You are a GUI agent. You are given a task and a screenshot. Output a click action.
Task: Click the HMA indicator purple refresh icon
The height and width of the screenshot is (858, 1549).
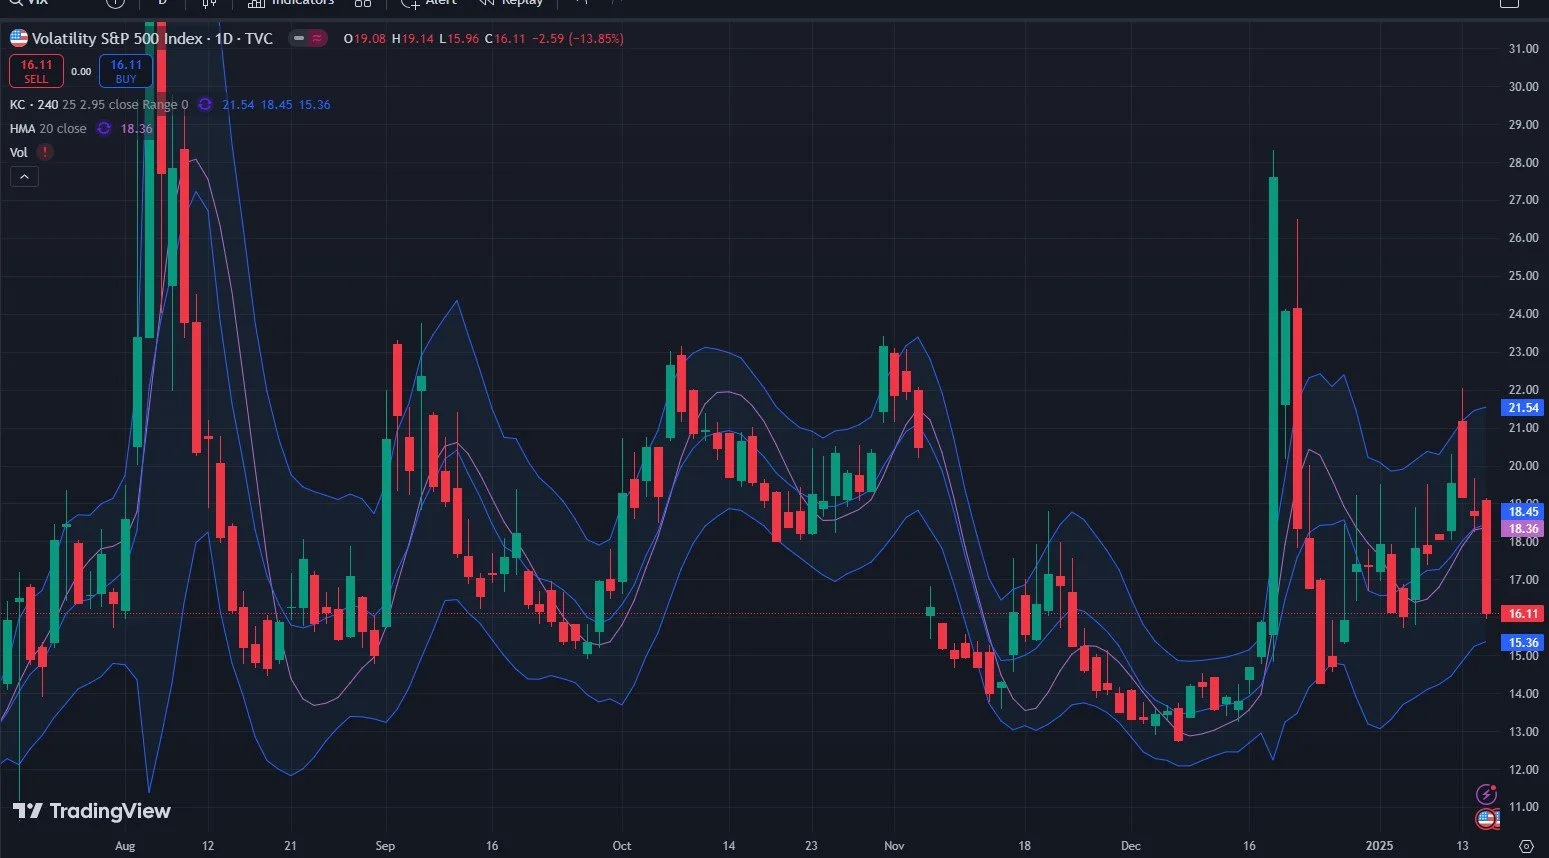pyautogui.click(x=104, y=128)
